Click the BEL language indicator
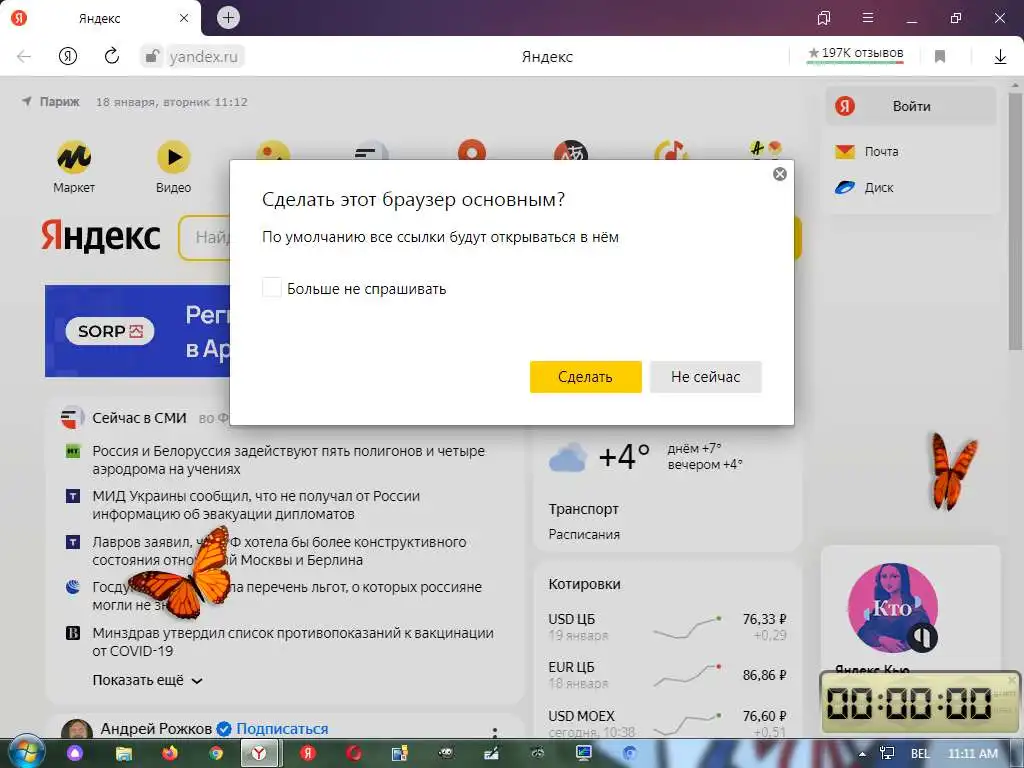1024x768 pixels. pyautogui.click(x=920, y=754)
